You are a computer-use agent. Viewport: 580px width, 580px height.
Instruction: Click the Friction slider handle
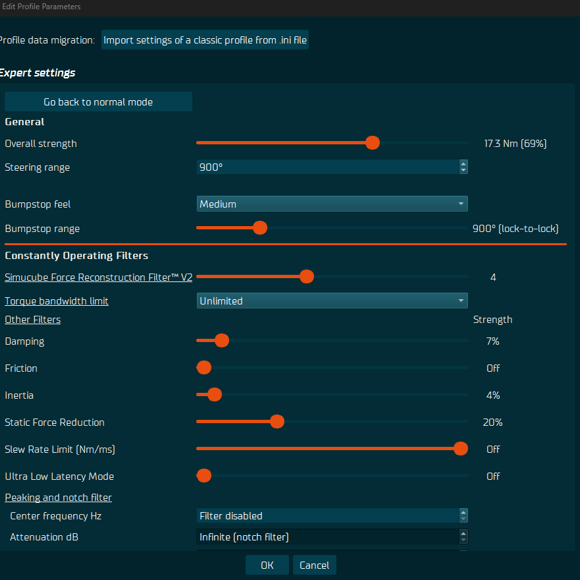pyautogui.click(x=204, y=367)
